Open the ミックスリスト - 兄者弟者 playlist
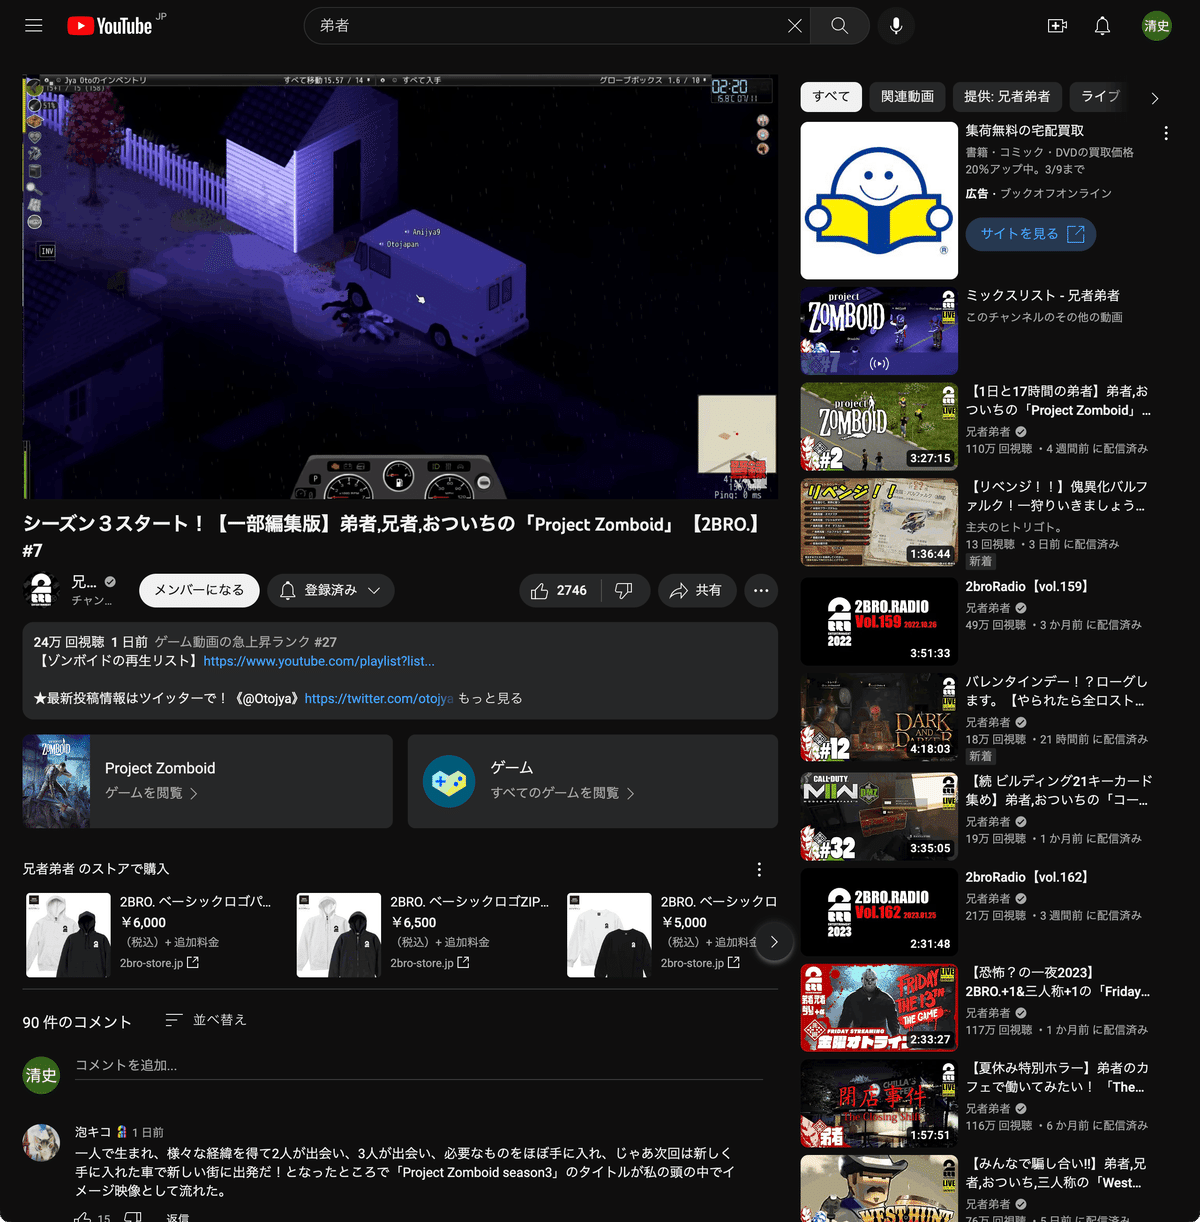This screenshot has height=1222, width=1200. click(x=1043, y=296)
